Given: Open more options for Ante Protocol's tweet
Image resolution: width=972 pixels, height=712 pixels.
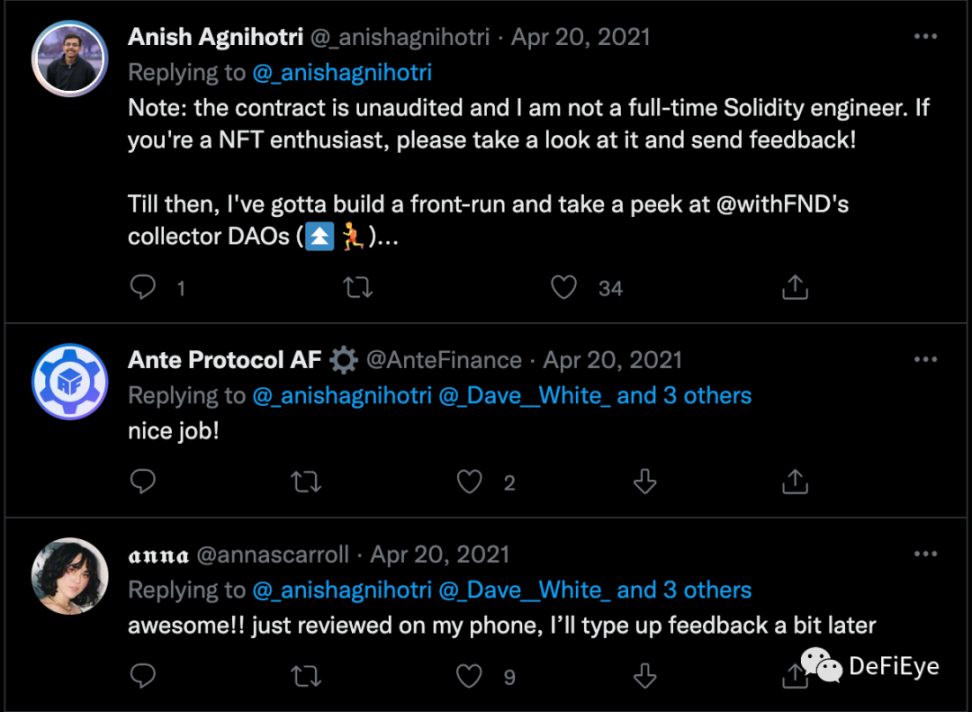Looking at the screenshot, I should click(x=926, y=360).
